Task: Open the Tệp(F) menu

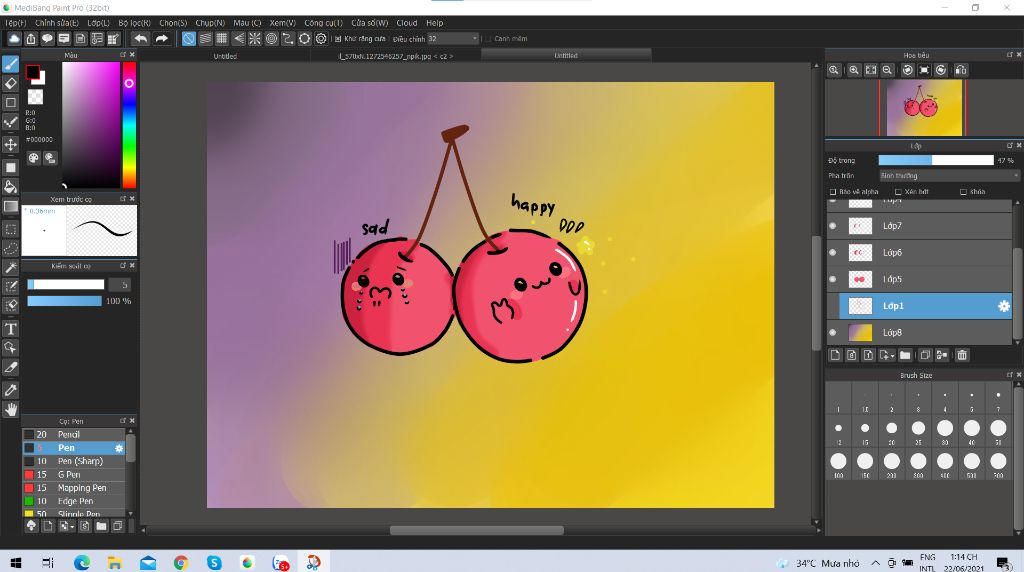Action: point(15,23)
